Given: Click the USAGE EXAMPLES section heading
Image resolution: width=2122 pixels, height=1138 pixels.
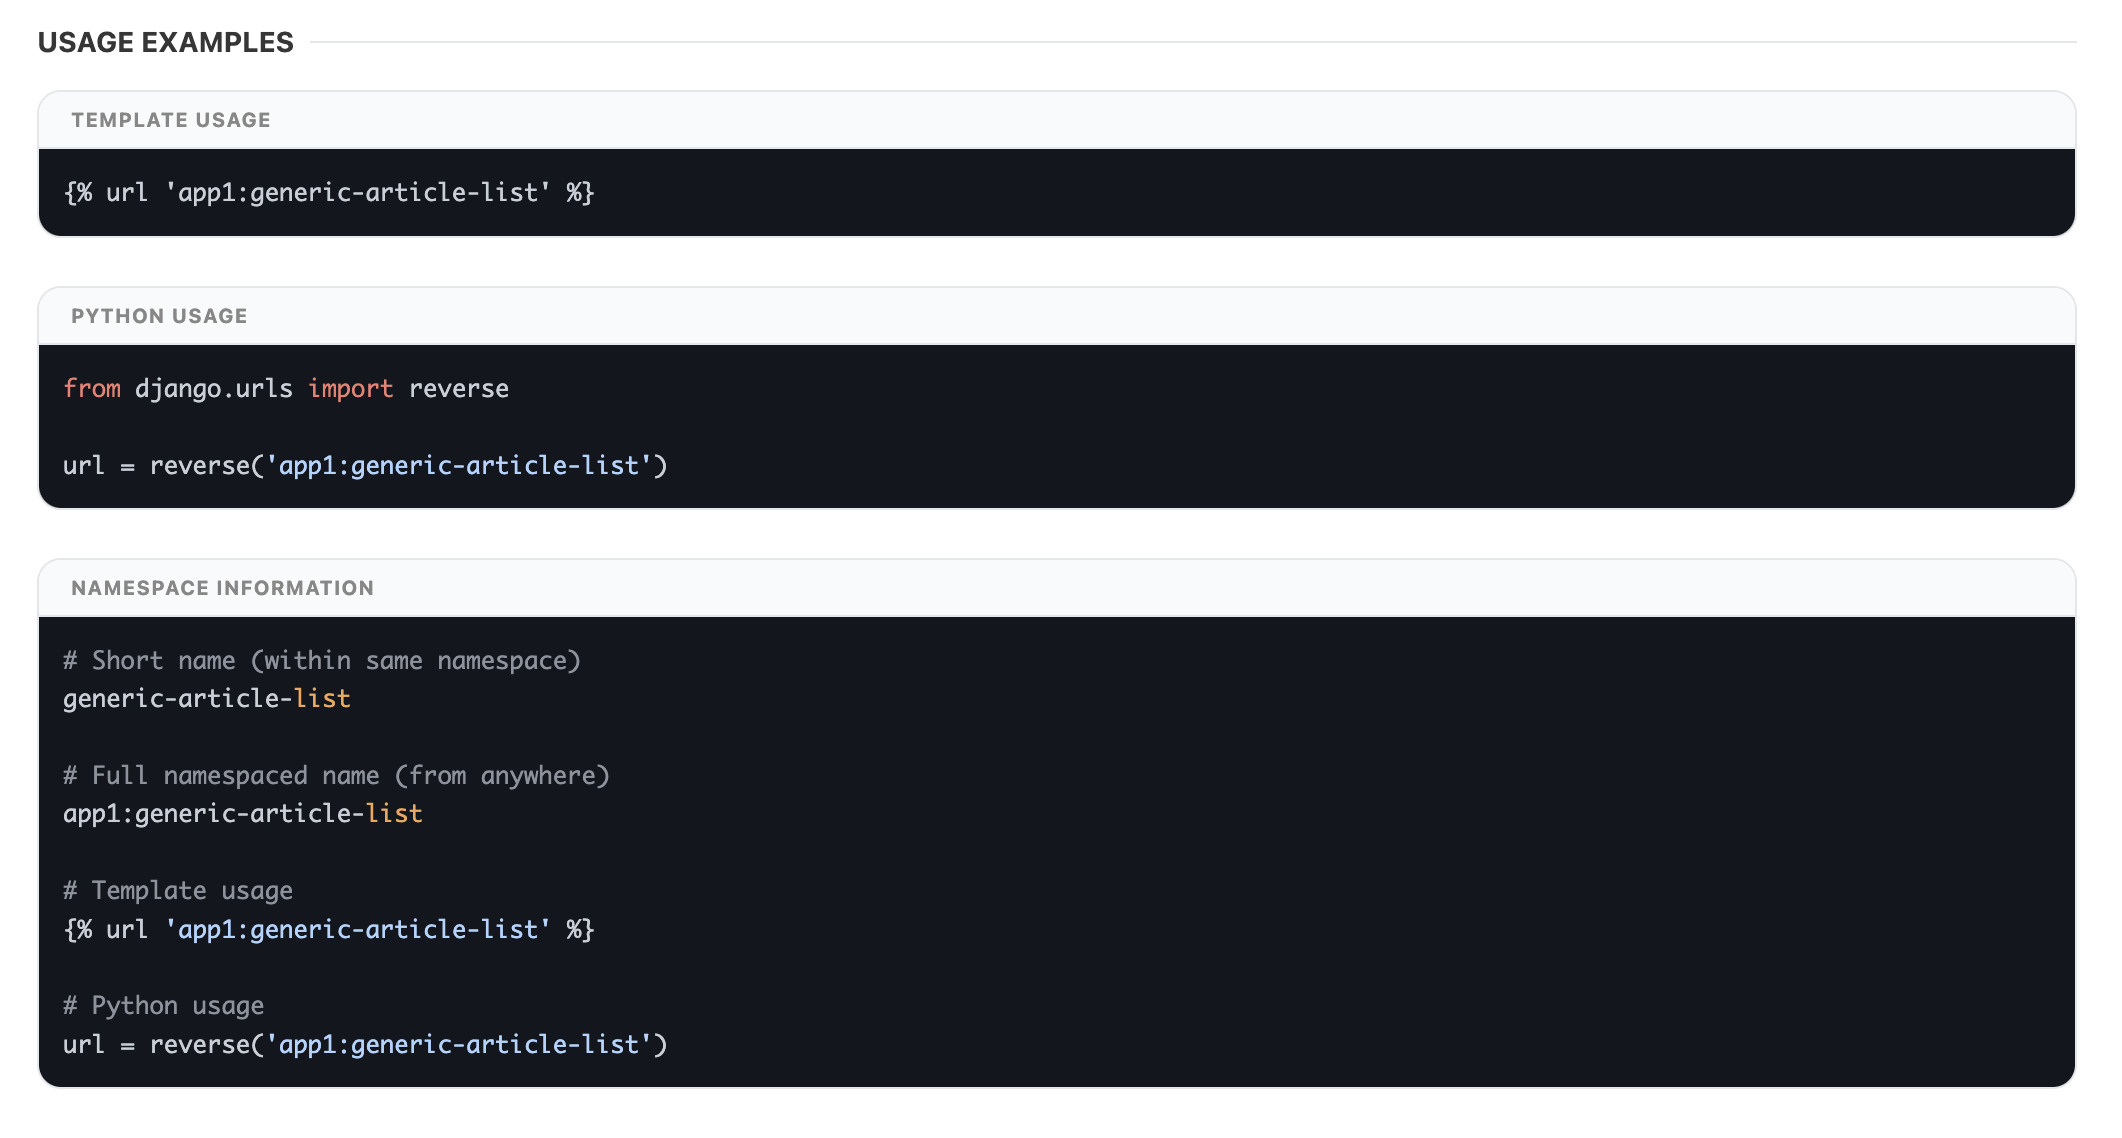Looking at the screenshot, I should pos(166,42).
